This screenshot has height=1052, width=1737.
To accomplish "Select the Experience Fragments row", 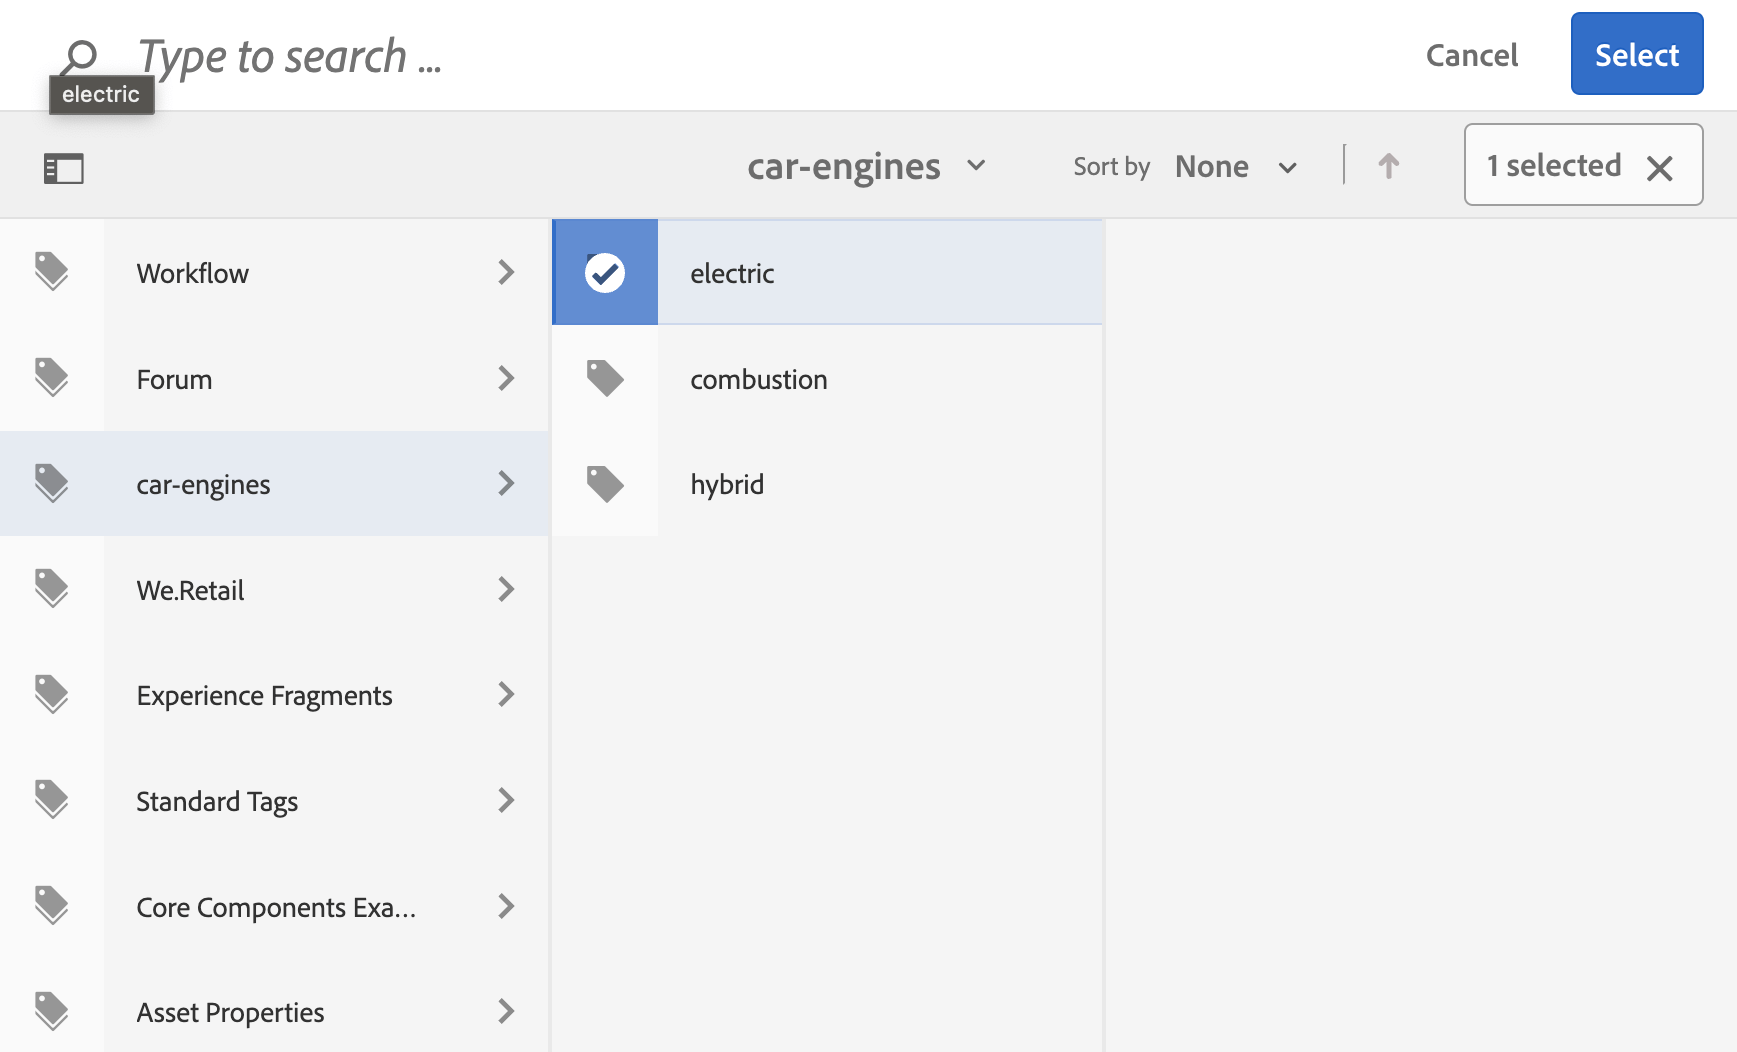I will coord(274,695).
